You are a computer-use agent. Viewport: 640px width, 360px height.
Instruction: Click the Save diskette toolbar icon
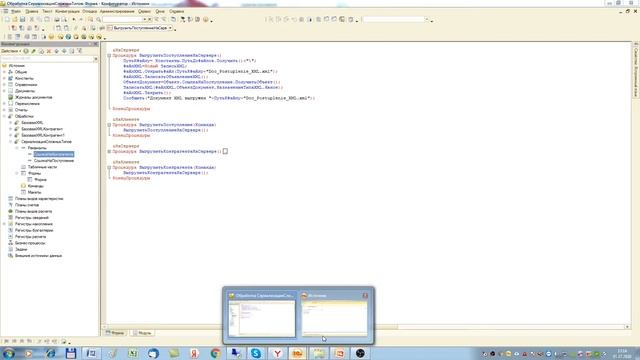[22, 19]
